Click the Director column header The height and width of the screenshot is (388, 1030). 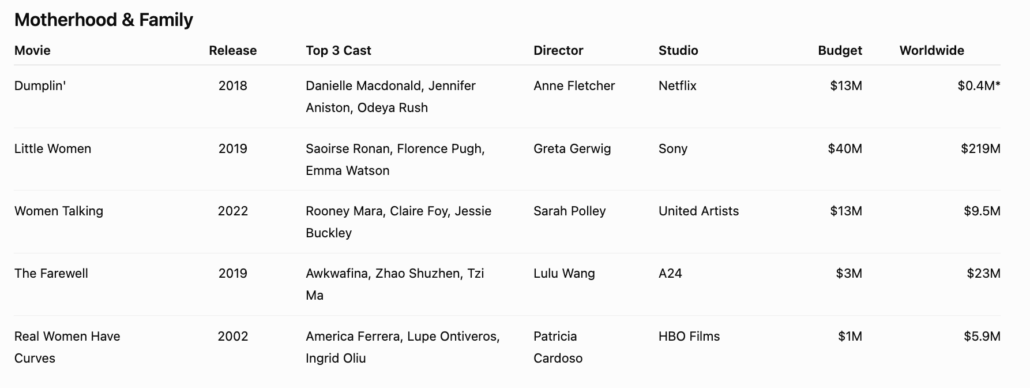point(558,51)
